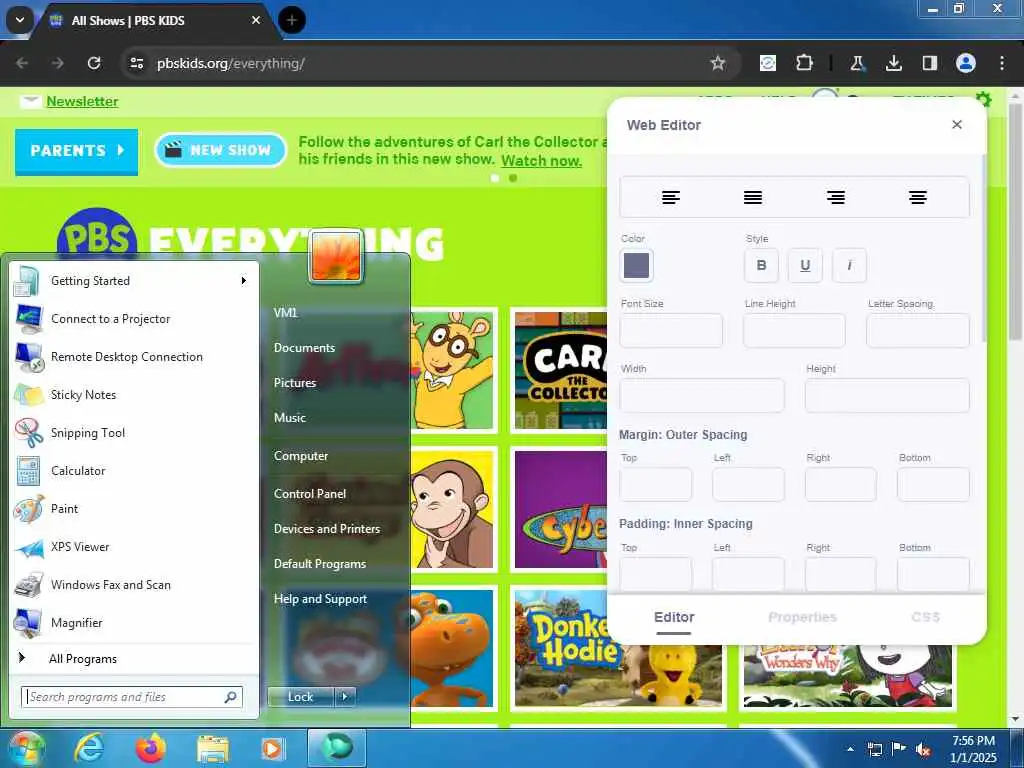Launch Calculator from Start menu
Screen dimensions: 1024x768
click(135, 471)
